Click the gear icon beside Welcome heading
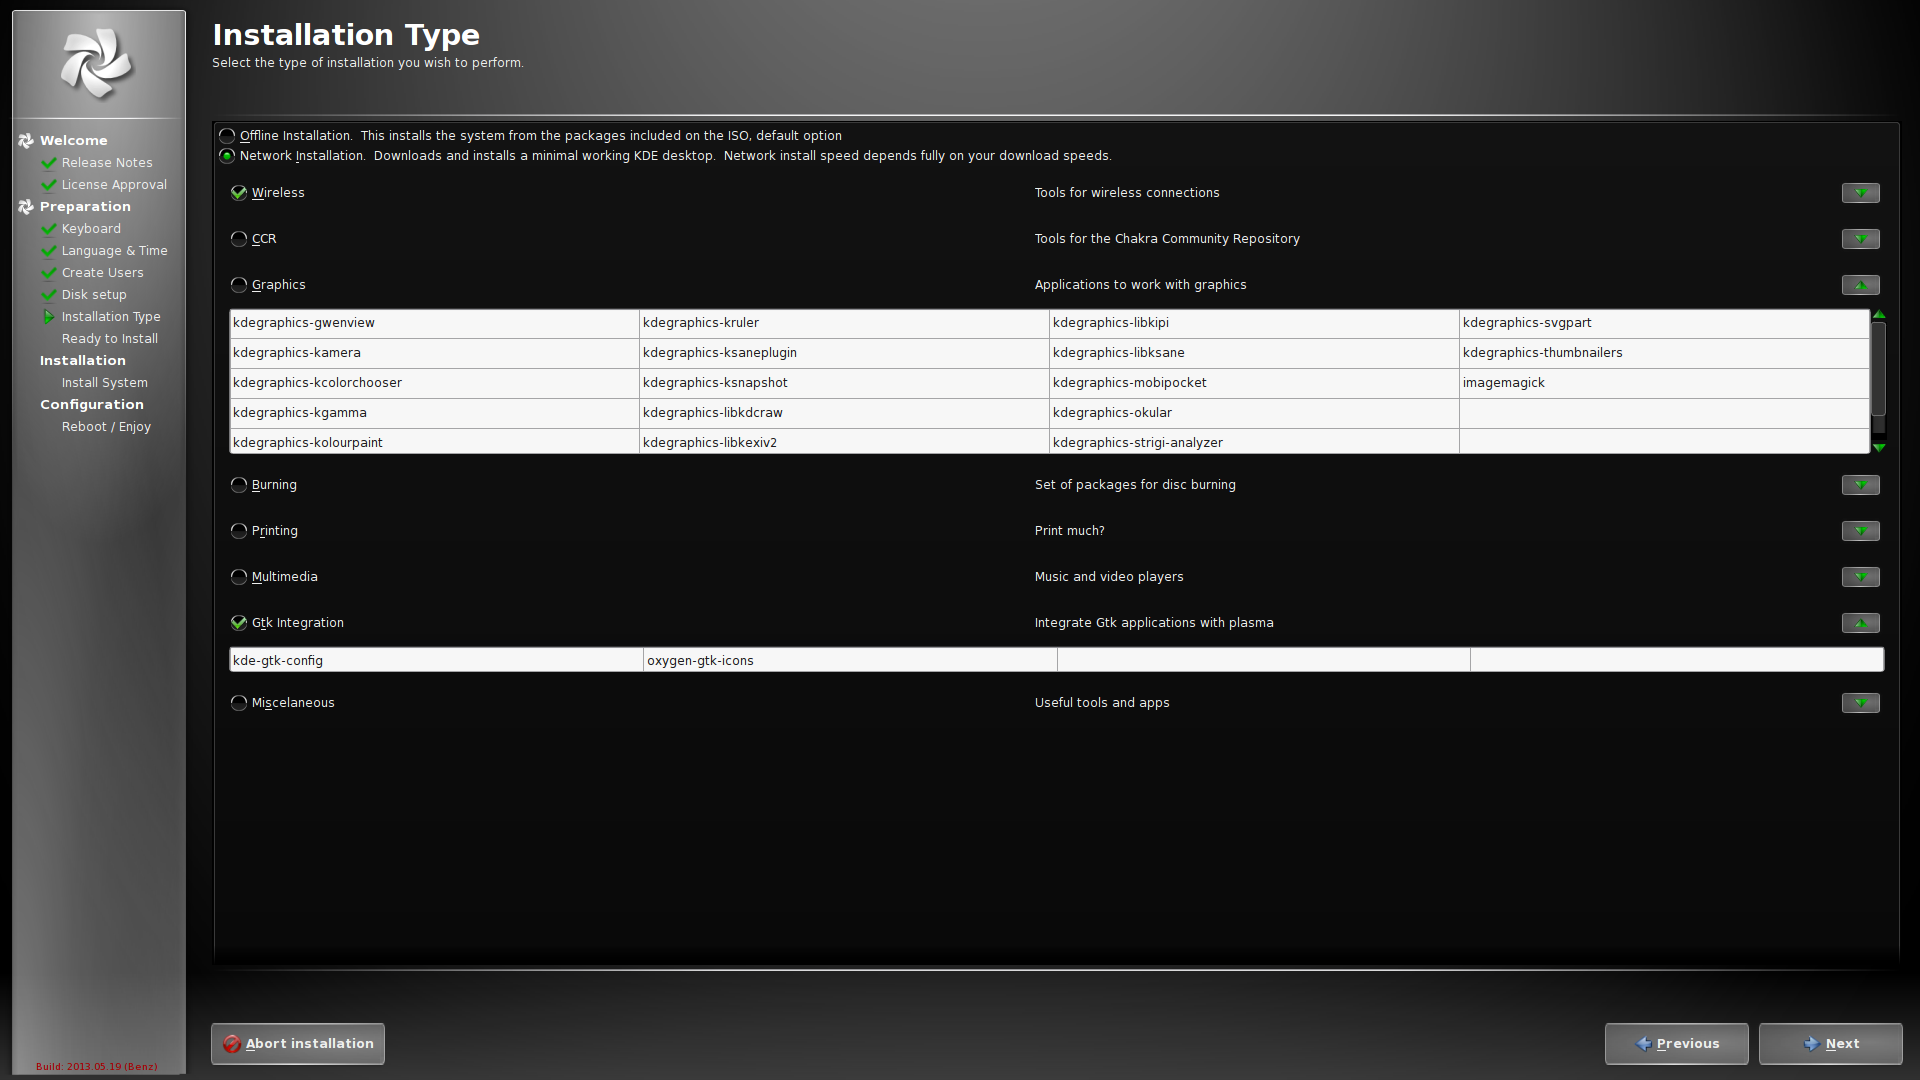This screenshot has height=1080, width=1920. (x=26, y=141)
